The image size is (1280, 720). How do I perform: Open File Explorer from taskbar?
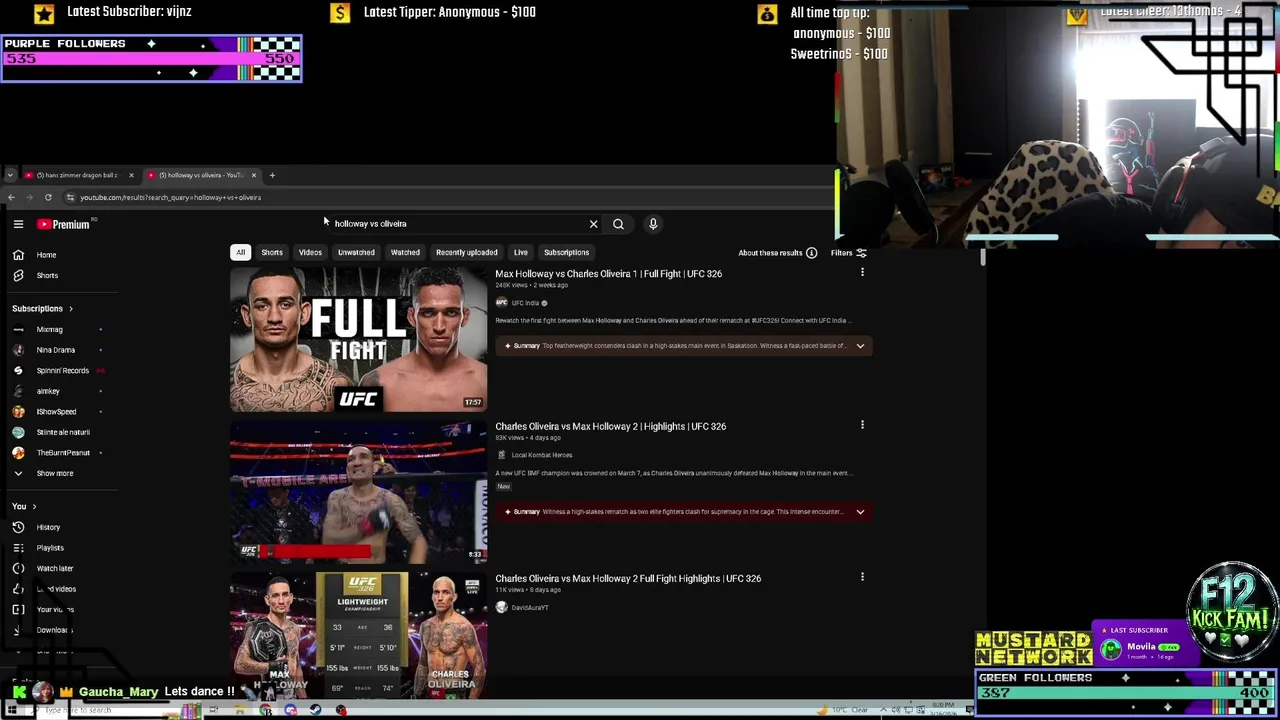point(240,710)
